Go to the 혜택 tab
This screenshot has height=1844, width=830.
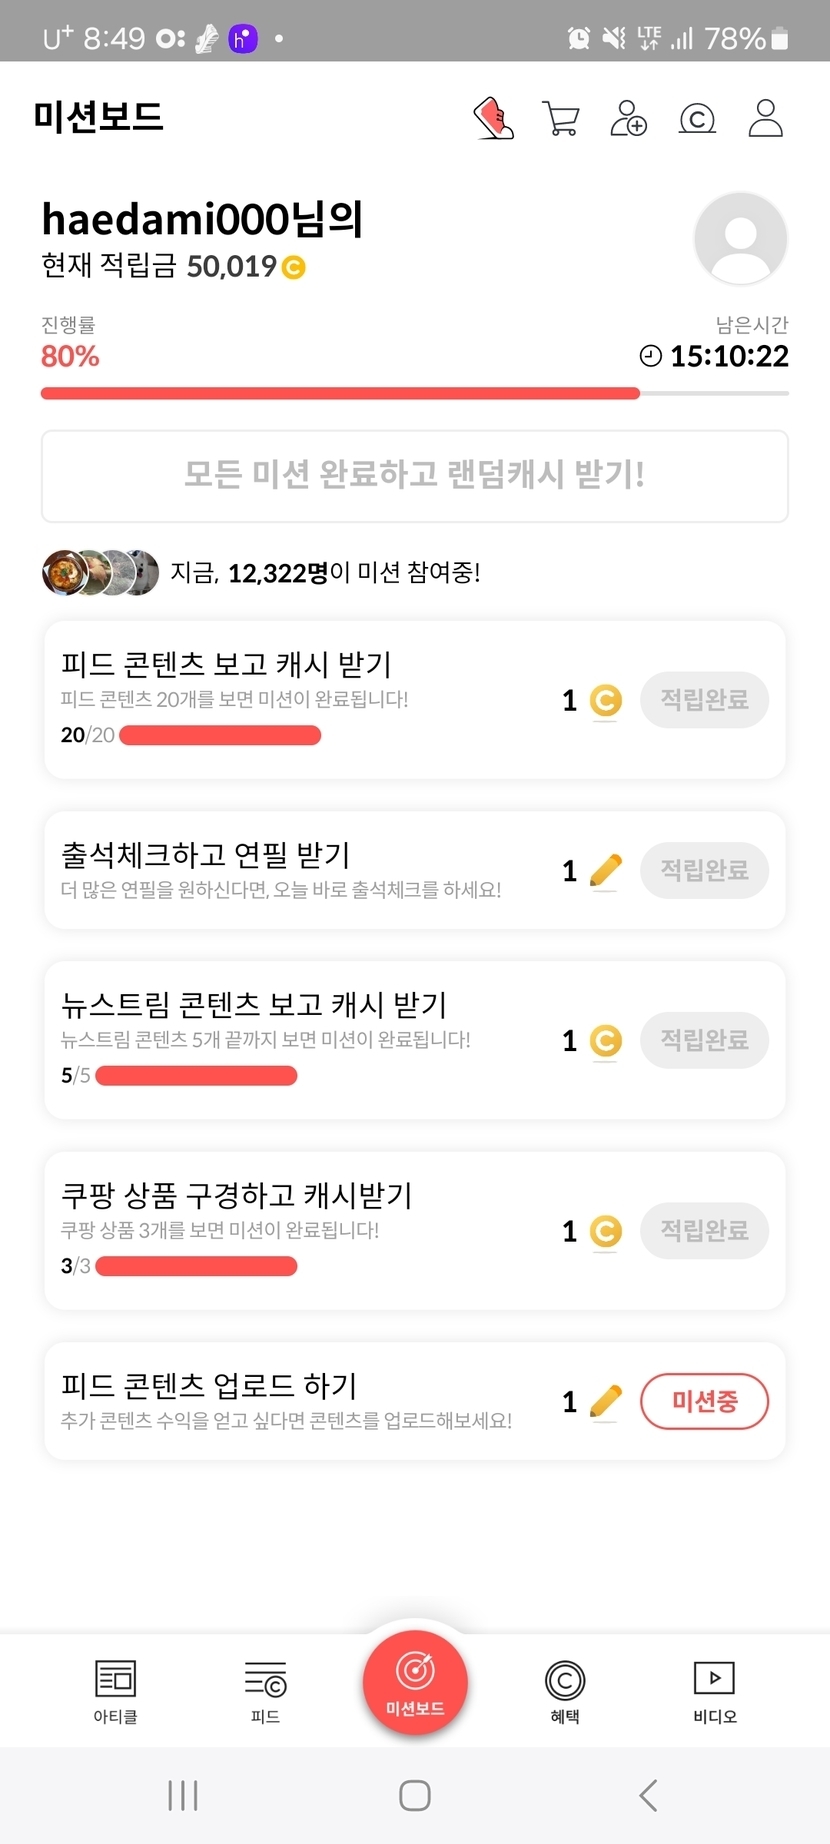tap(565, 1691)
